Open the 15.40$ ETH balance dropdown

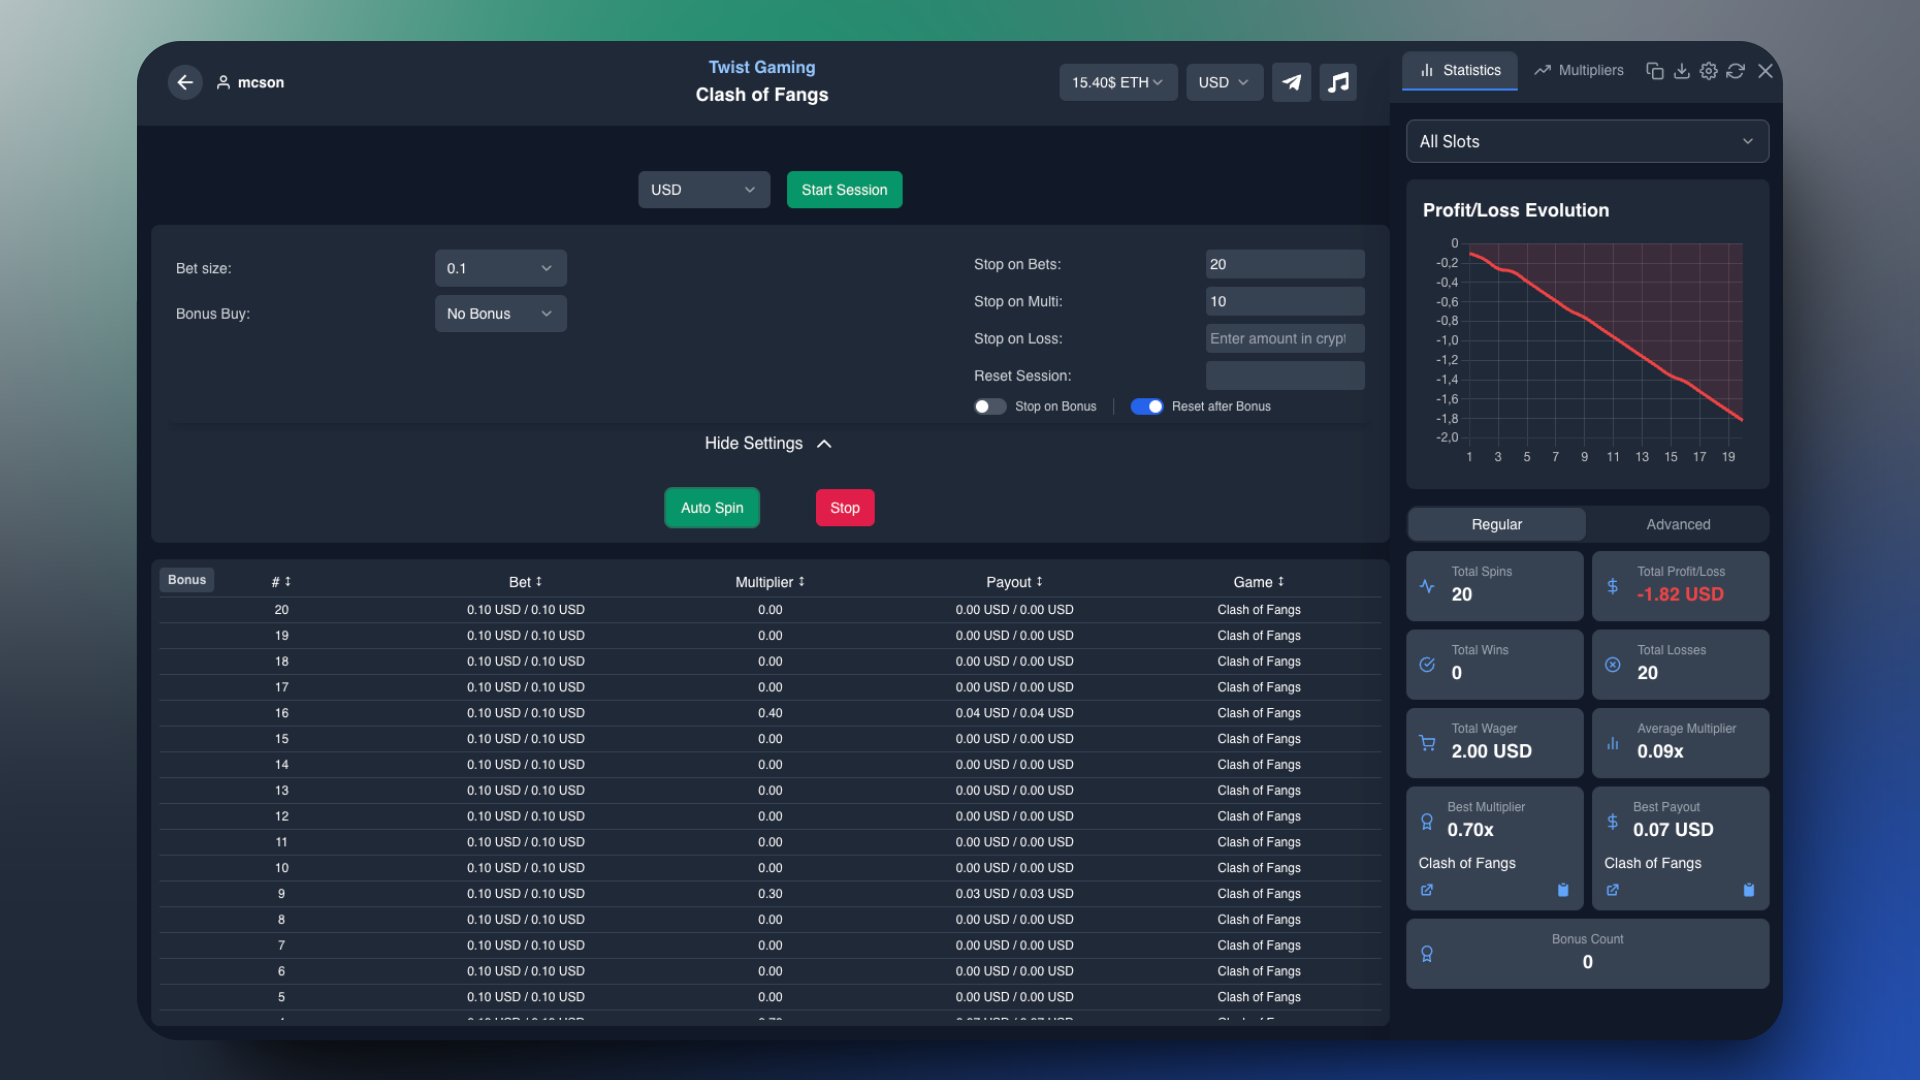click(x=1117, y=82)
